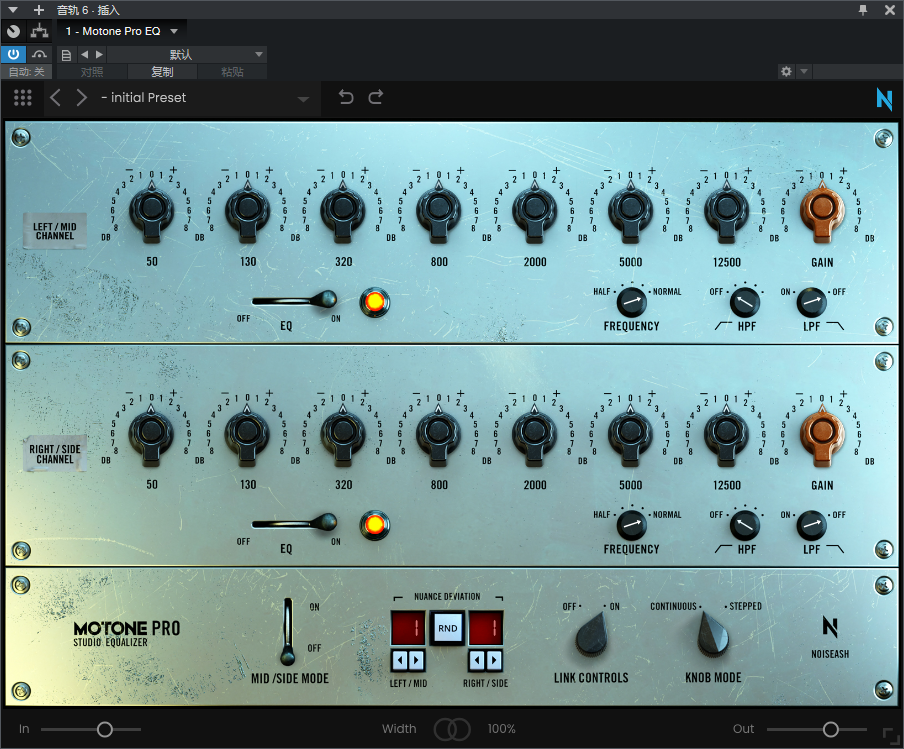Open the window menu triangle at top-left
This screenshot has height=749, width=904.
(13, 10)
